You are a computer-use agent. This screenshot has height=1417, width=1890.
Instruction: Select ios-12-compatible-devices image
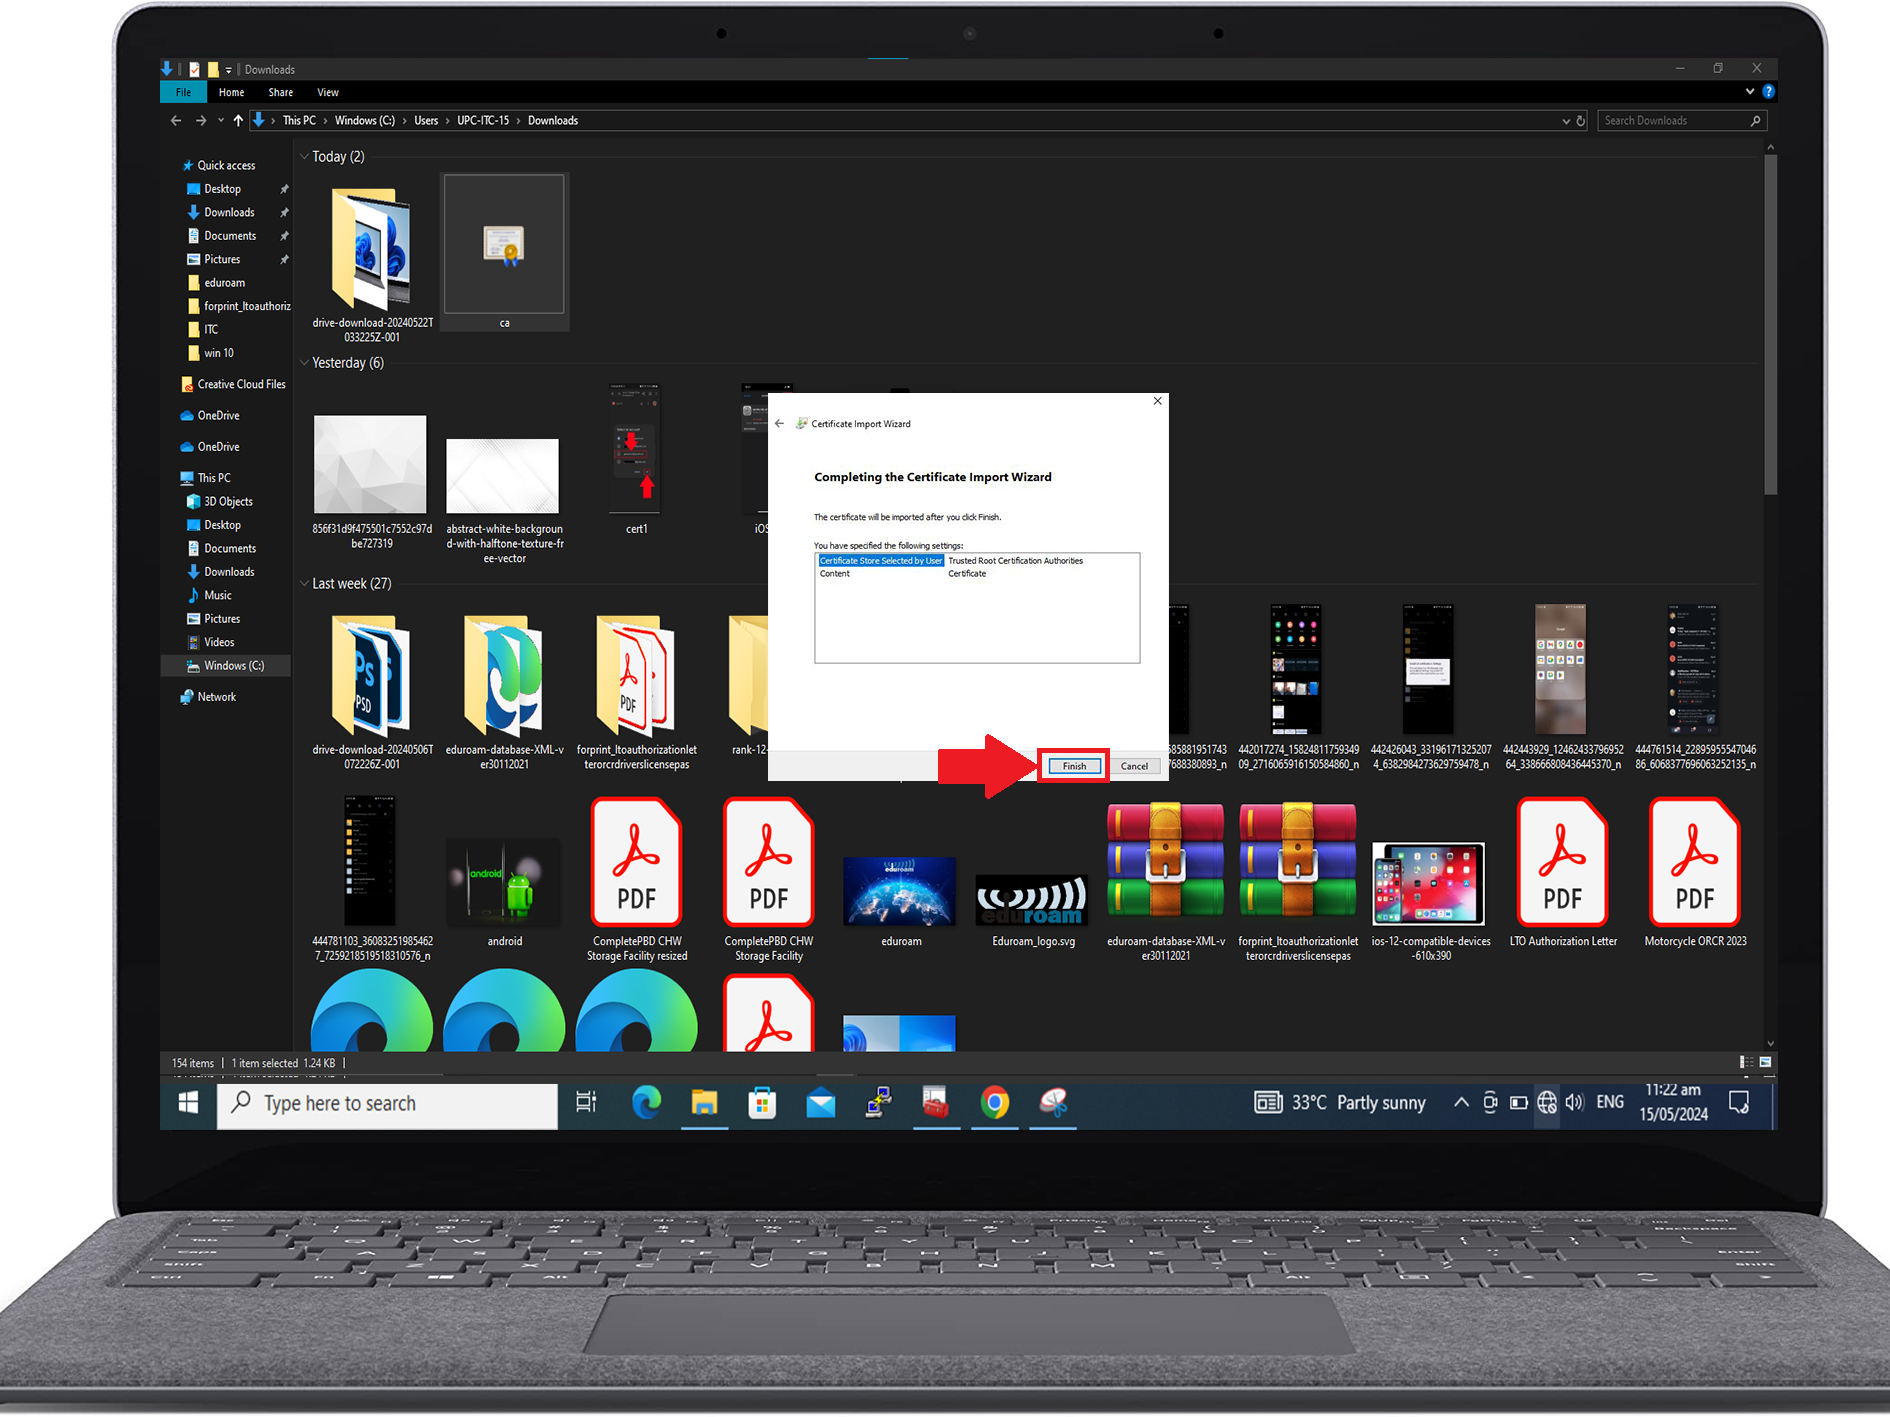pos(1430,900)
